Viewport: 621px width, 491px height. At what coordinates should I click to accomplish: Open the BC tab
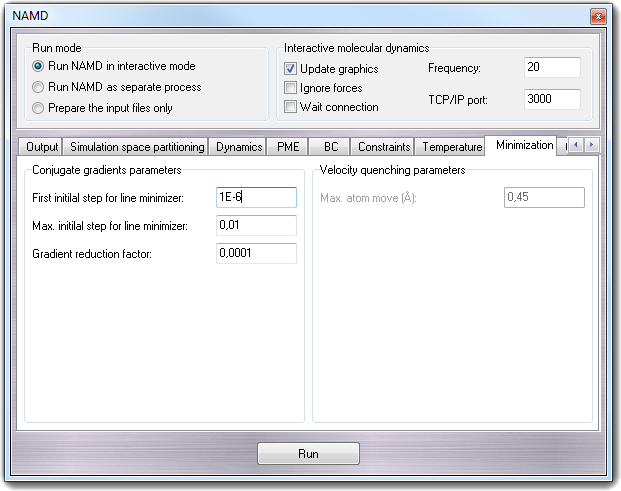click(x=331, y=147)
